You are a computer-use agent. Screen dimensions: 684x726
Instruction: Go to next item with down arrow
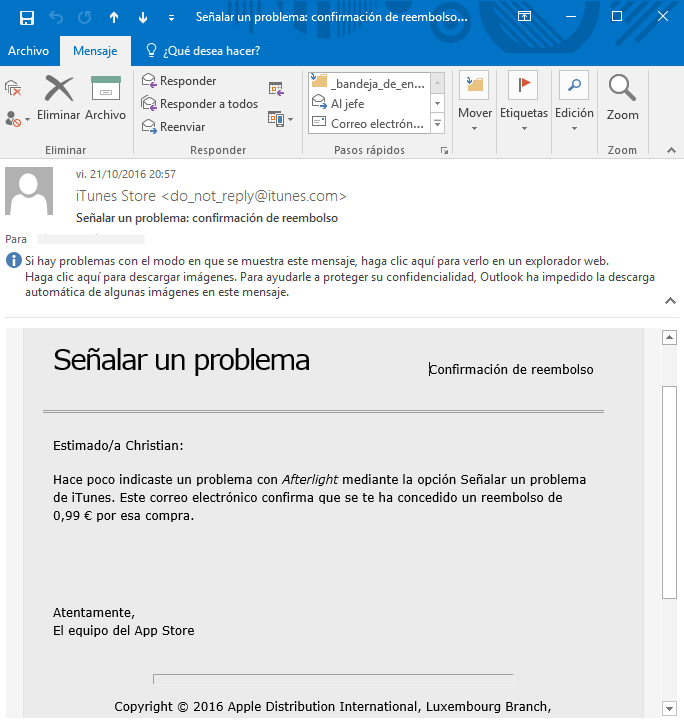click(143, 18)
